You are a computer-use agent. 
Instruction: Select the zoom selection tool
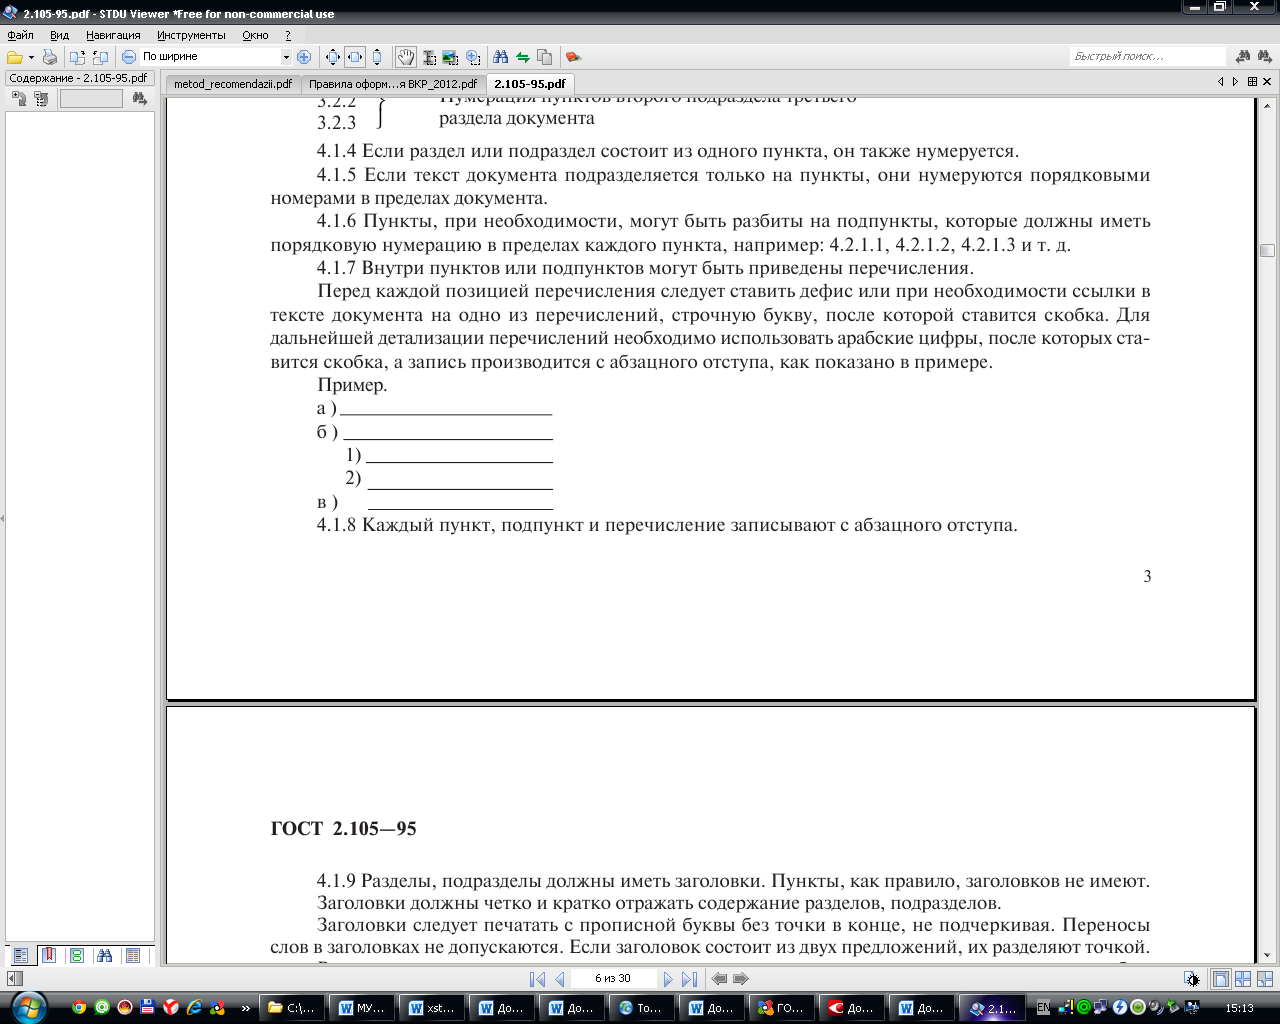coord(473,57)
